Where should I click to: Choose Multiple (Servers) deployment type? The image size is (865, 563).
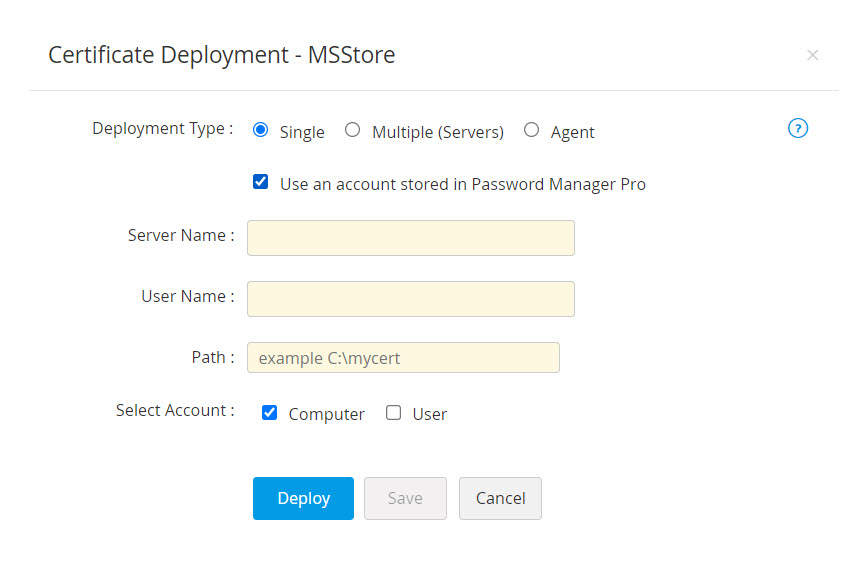(x=352, y=130)
